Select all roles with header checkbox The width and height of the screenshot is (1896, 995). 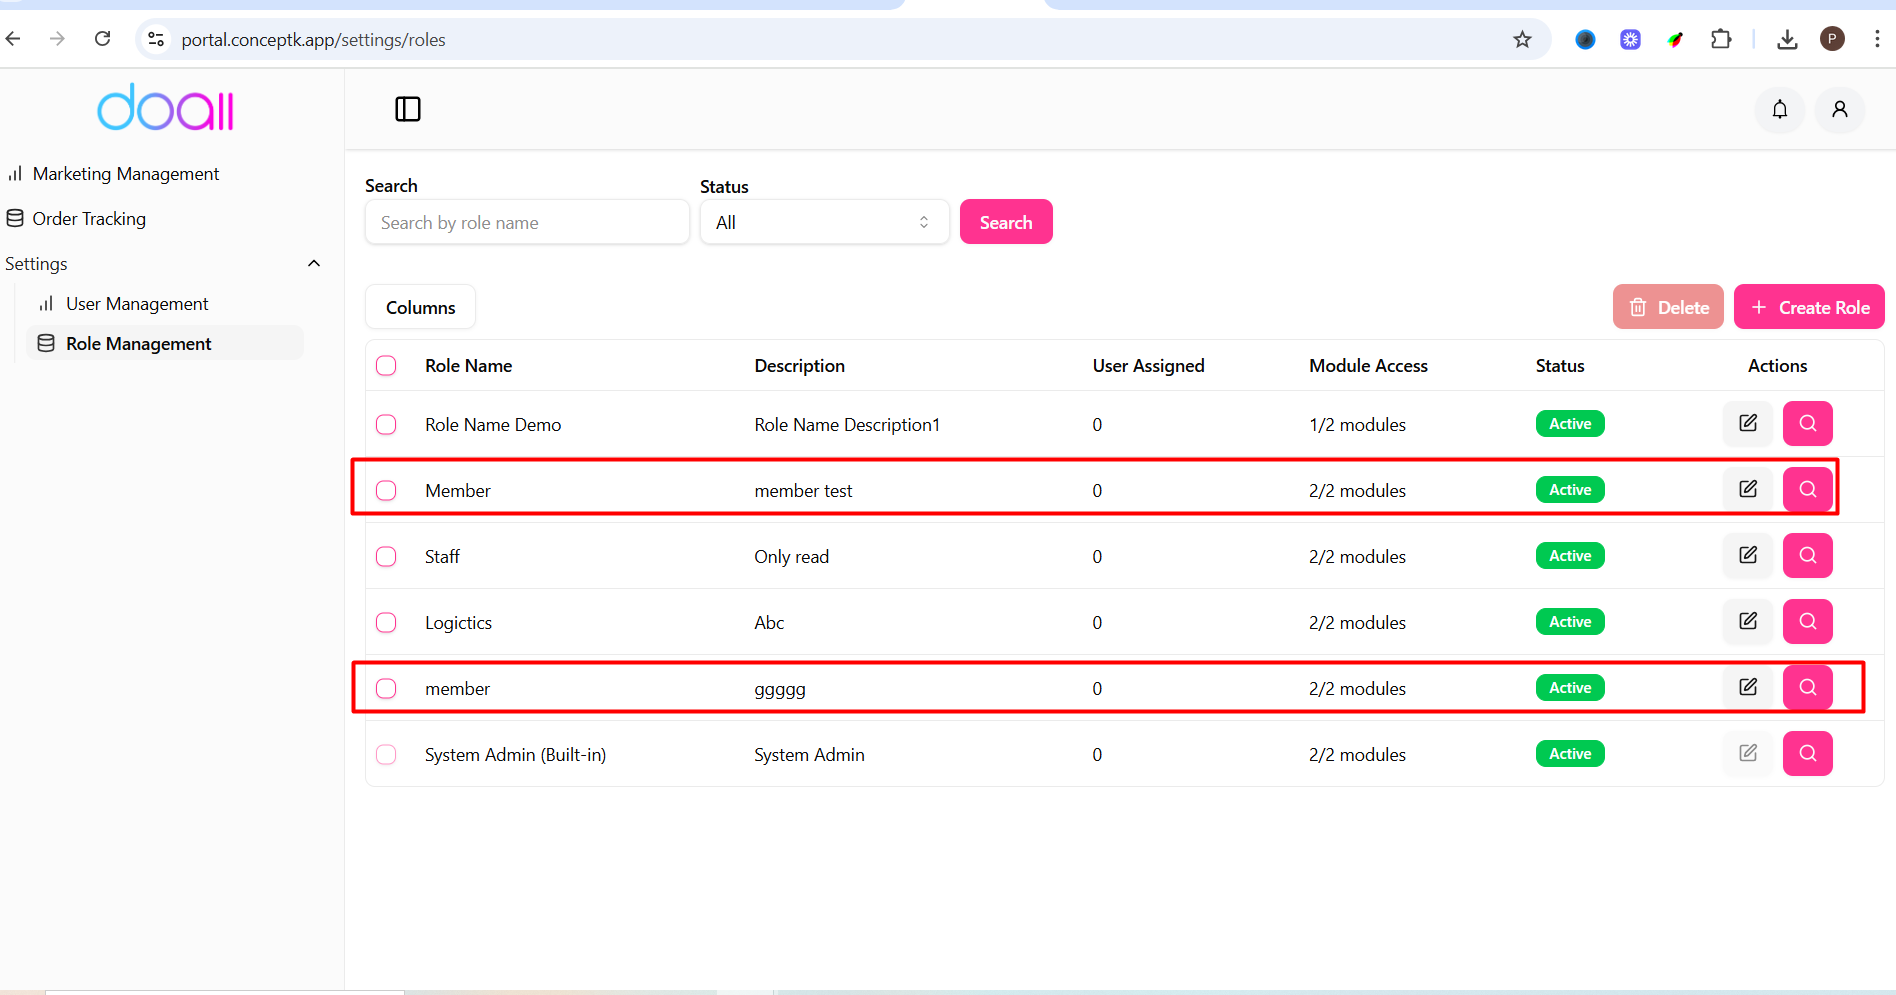[x=386, y=366]
